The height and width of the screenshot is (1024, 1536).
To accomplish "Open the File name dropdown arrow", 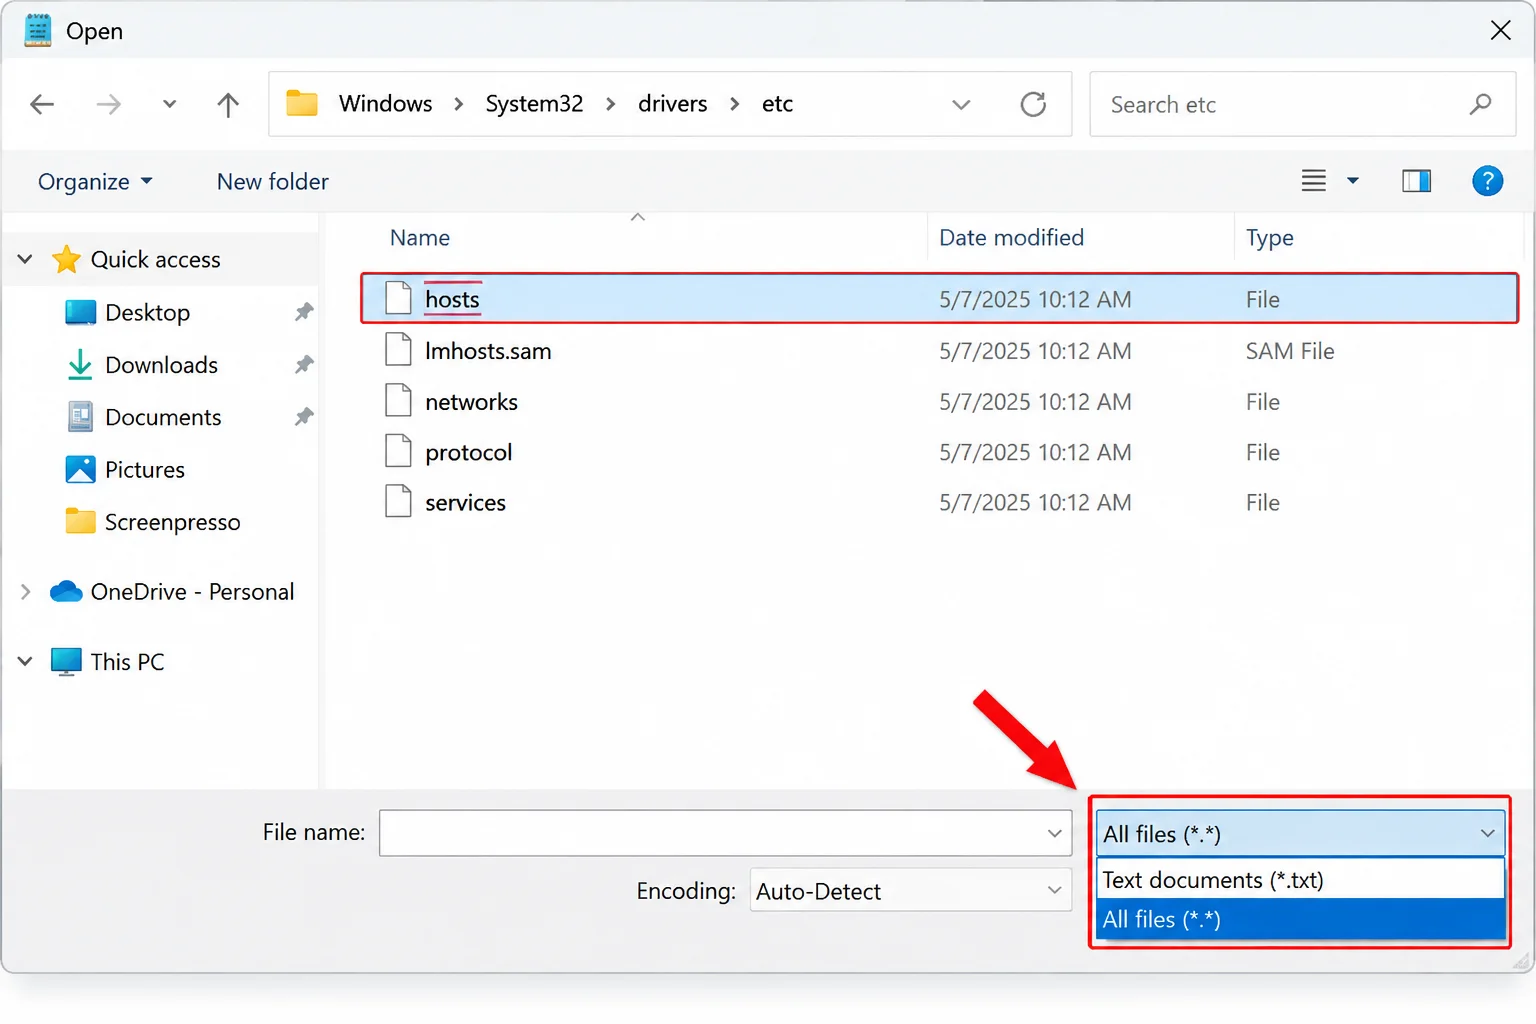I will (1055, 833).
